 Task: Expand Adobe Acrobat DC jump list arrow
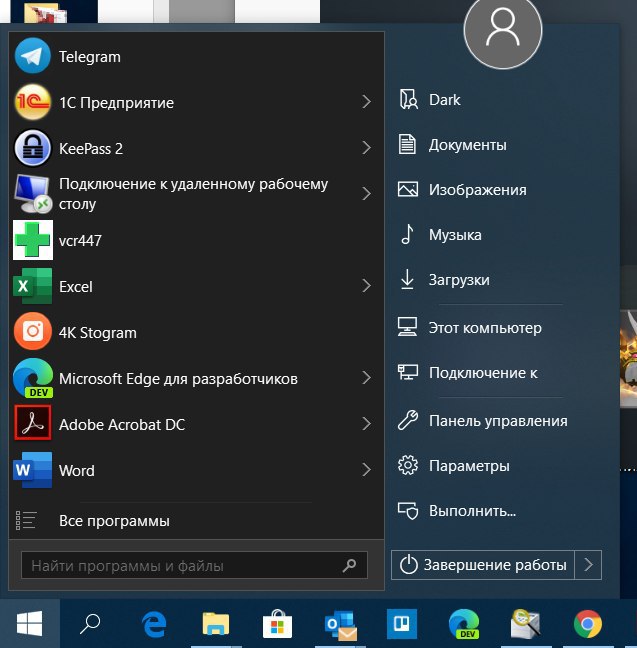[366, 424]
